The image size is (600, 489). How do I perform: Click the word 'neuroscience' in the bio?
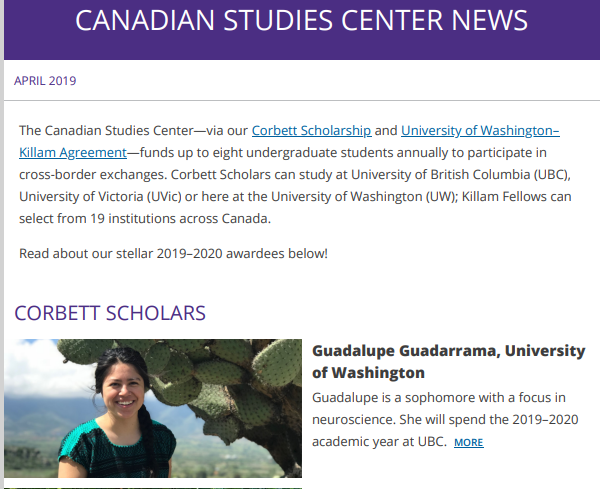(x=354, y=420)
